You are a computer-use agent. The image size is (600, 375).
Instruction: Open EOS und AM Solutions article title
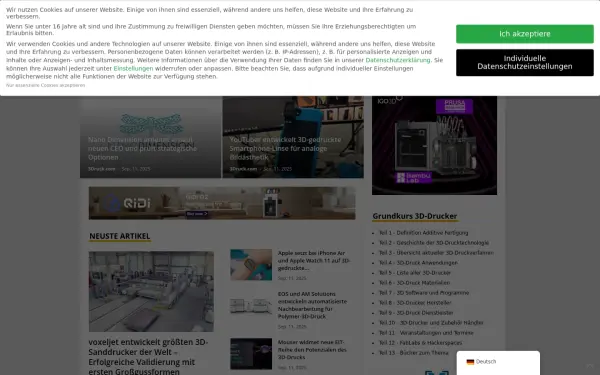coord(313,305)
